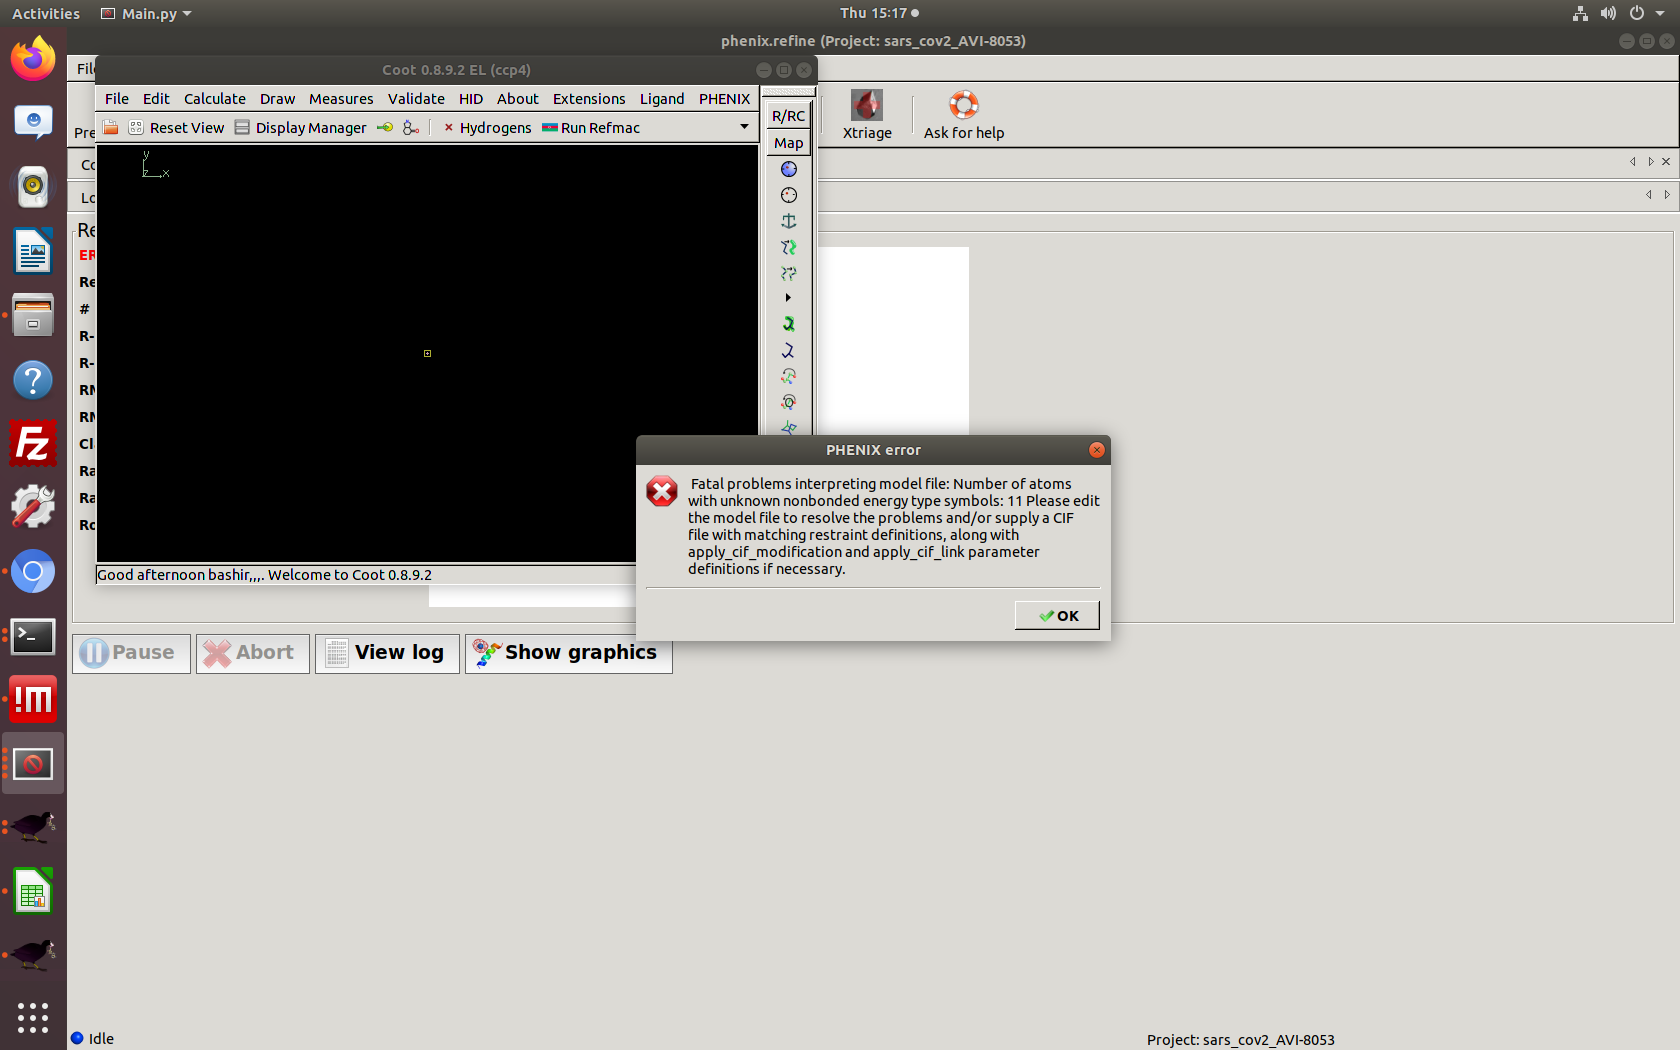Expand the side toolbar arrow below Rotate Translate
Image resolution: width=1680 pixels, height=1050 pixels.
pos(788,298)
